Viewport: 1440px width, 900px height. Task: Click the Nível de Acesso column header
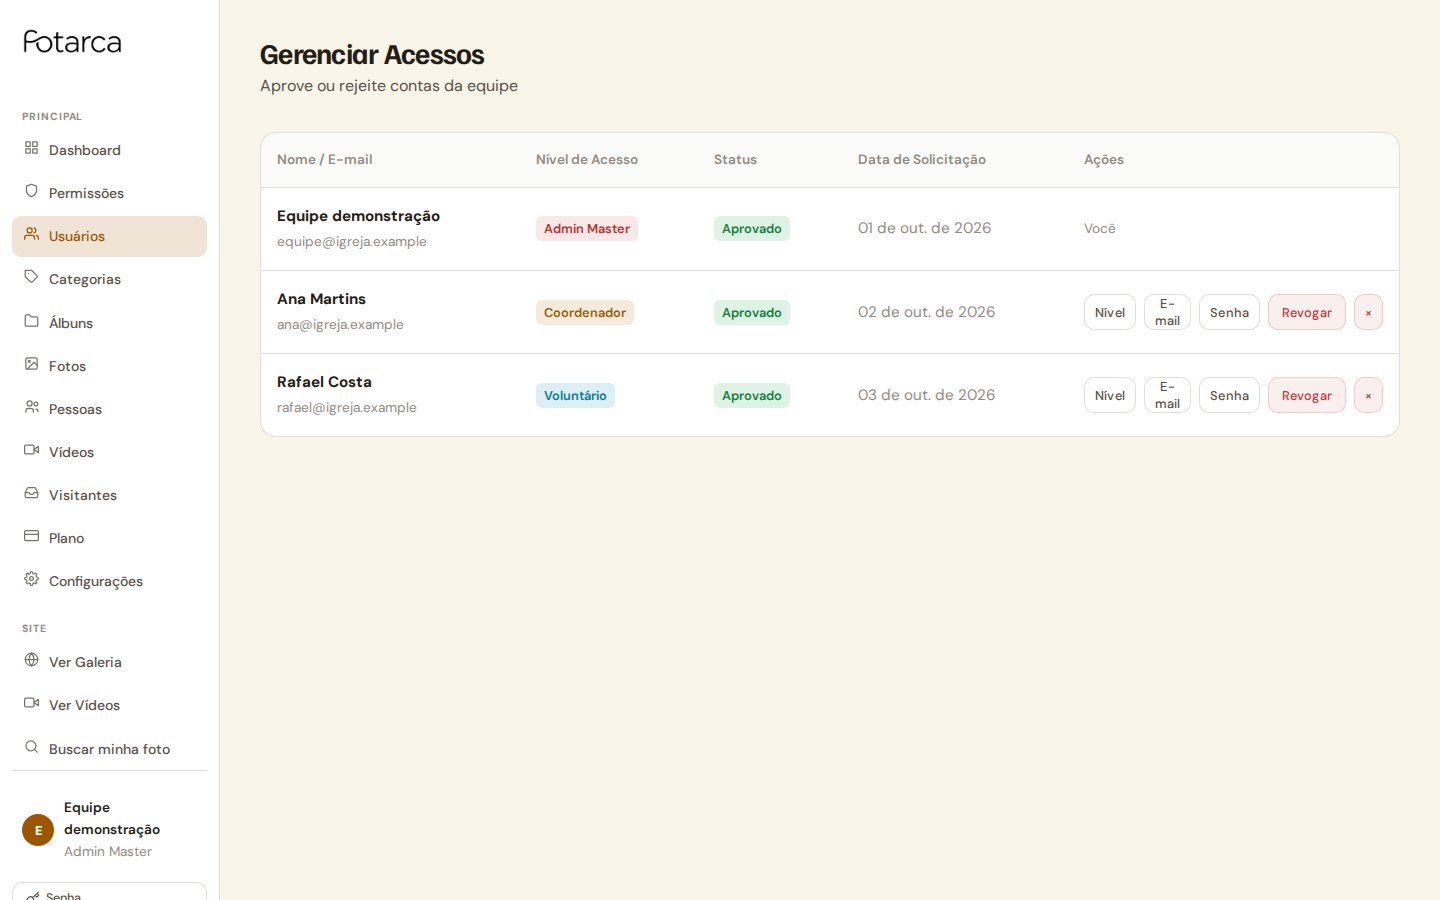587,159
